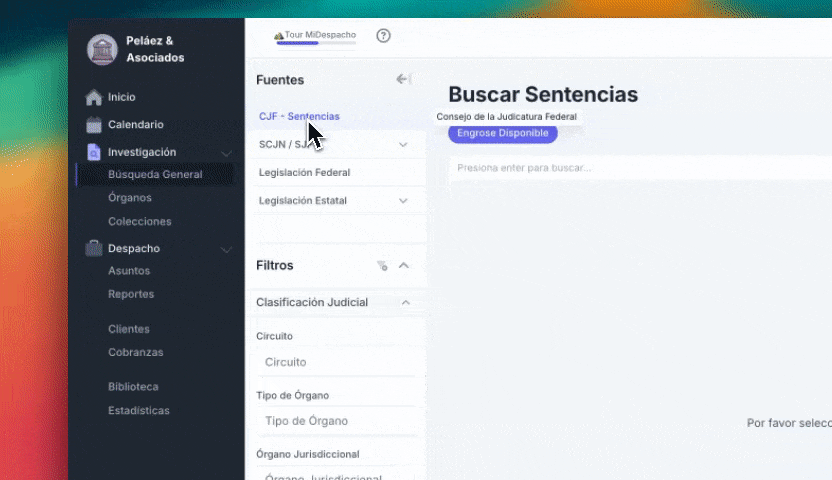Collapse the Despacho sidebar section
The image size is (832, 480).
click(227, 249)
